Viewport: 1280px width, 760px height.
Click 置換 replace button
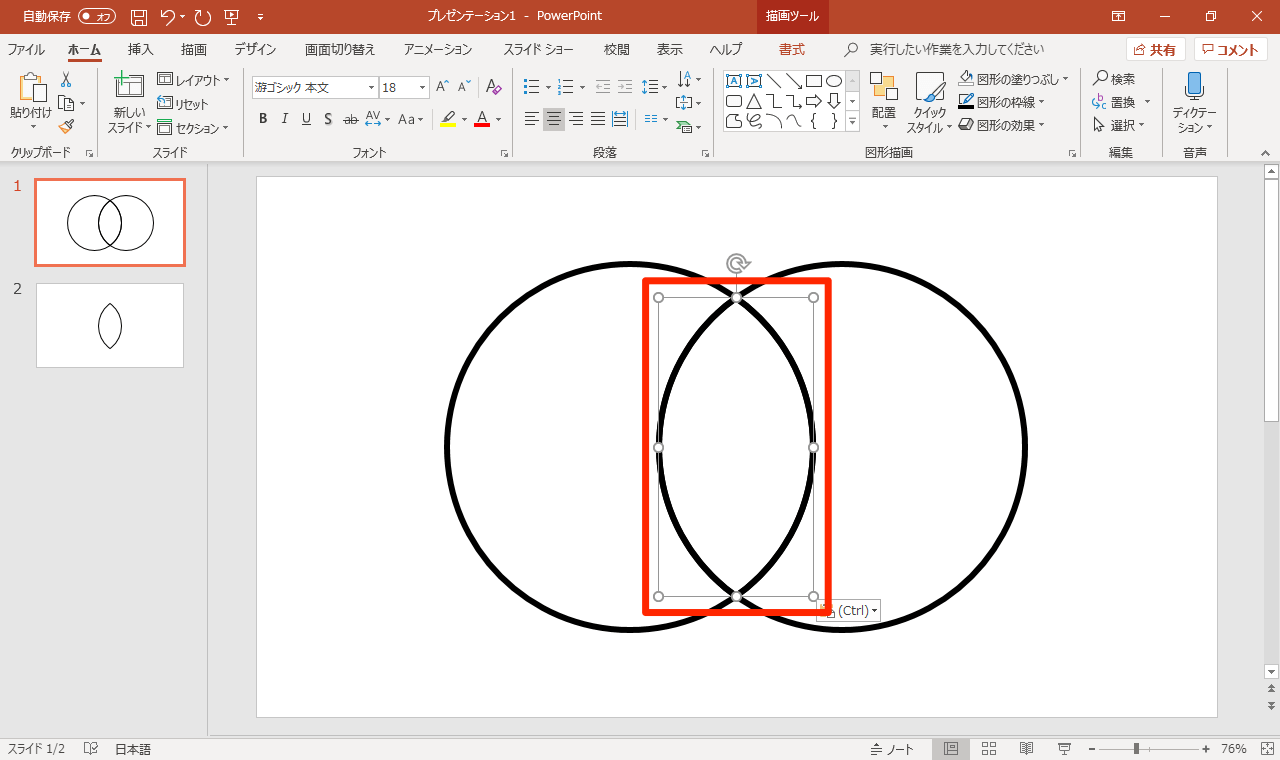pos(1114,102)
